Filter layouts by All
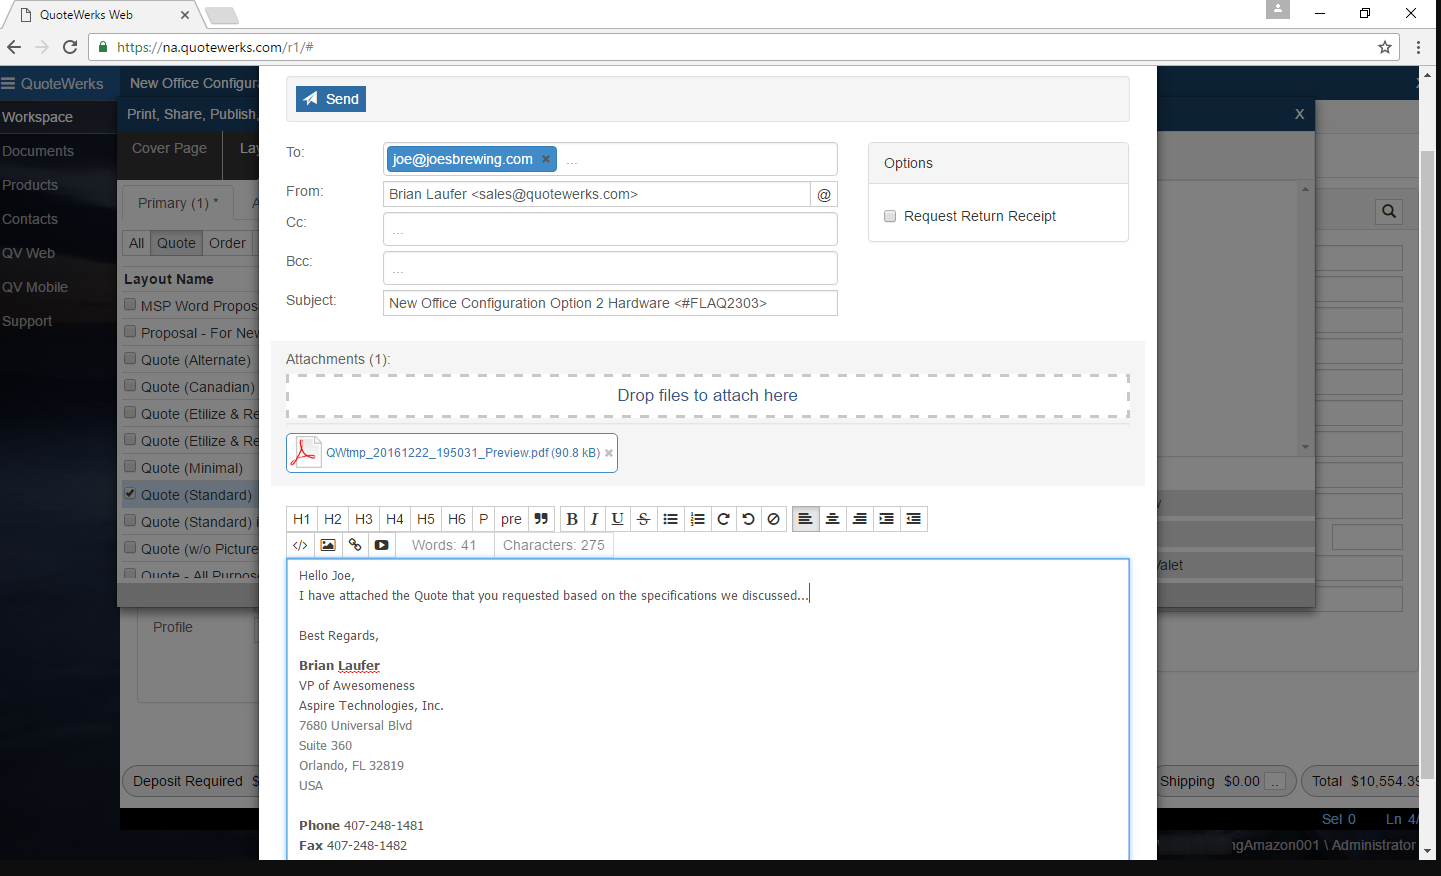The image size is (1441, 876). coord(137,243)
